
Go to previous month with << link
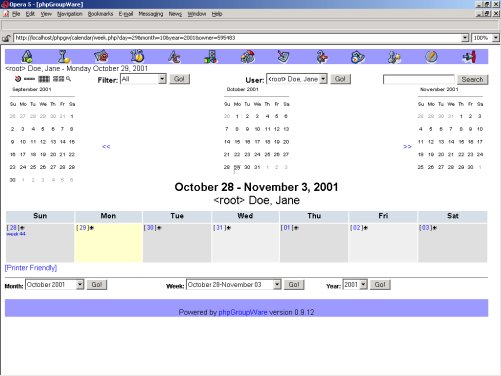pos(106,146)
